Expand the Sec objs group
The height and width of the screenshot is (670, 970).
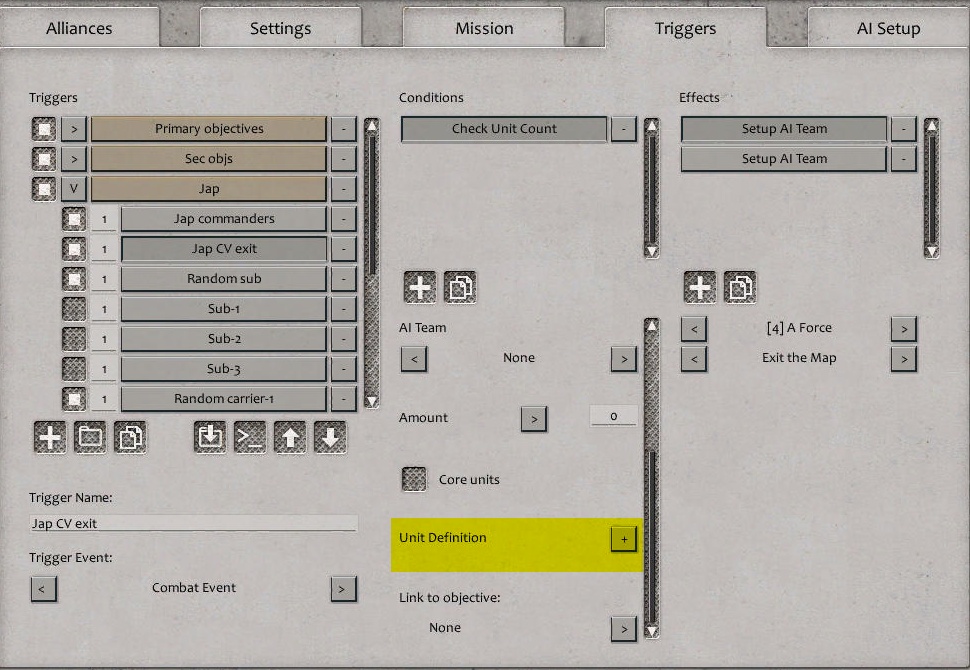pyautogui.click(x=74, y=159)
